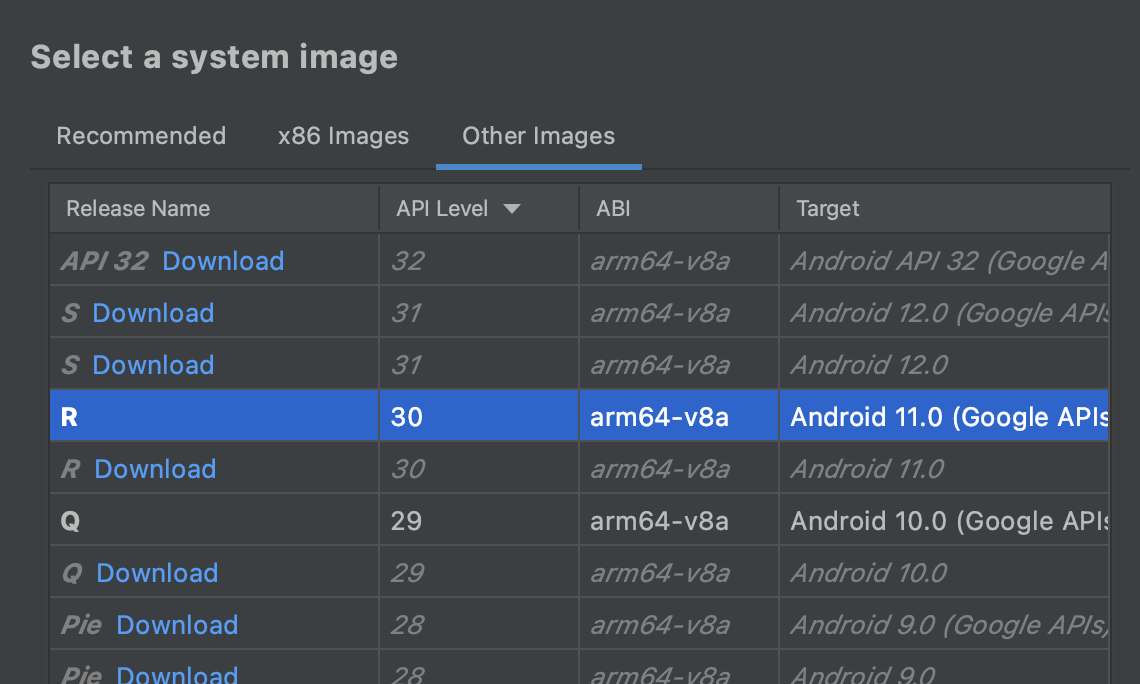Select Q release with Android 10.0 Google APIs
Image resolution: width=1140 pixels, height=684 pixels.
click(70, 521)
